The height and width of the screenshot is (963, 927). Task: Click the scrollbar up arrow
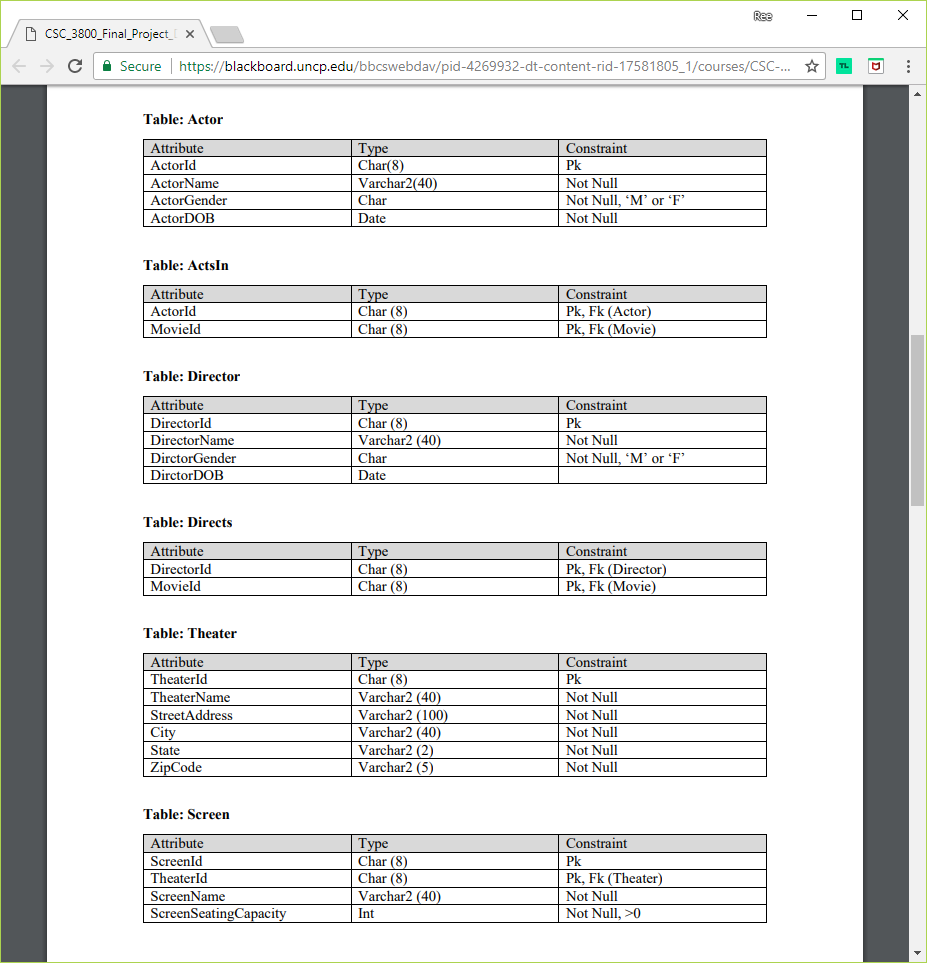(x=918, y=93)
